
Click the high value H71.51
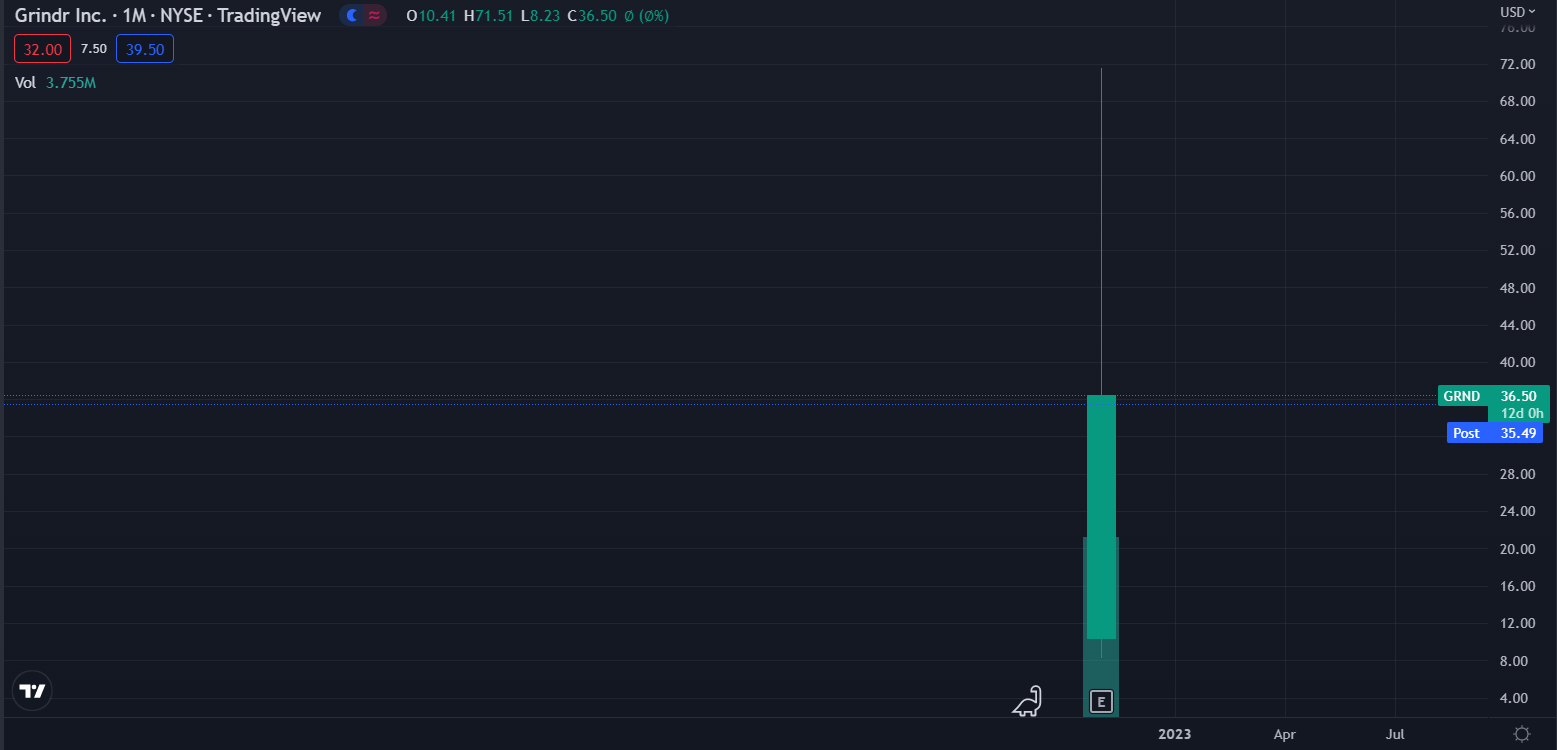point(489,16)
